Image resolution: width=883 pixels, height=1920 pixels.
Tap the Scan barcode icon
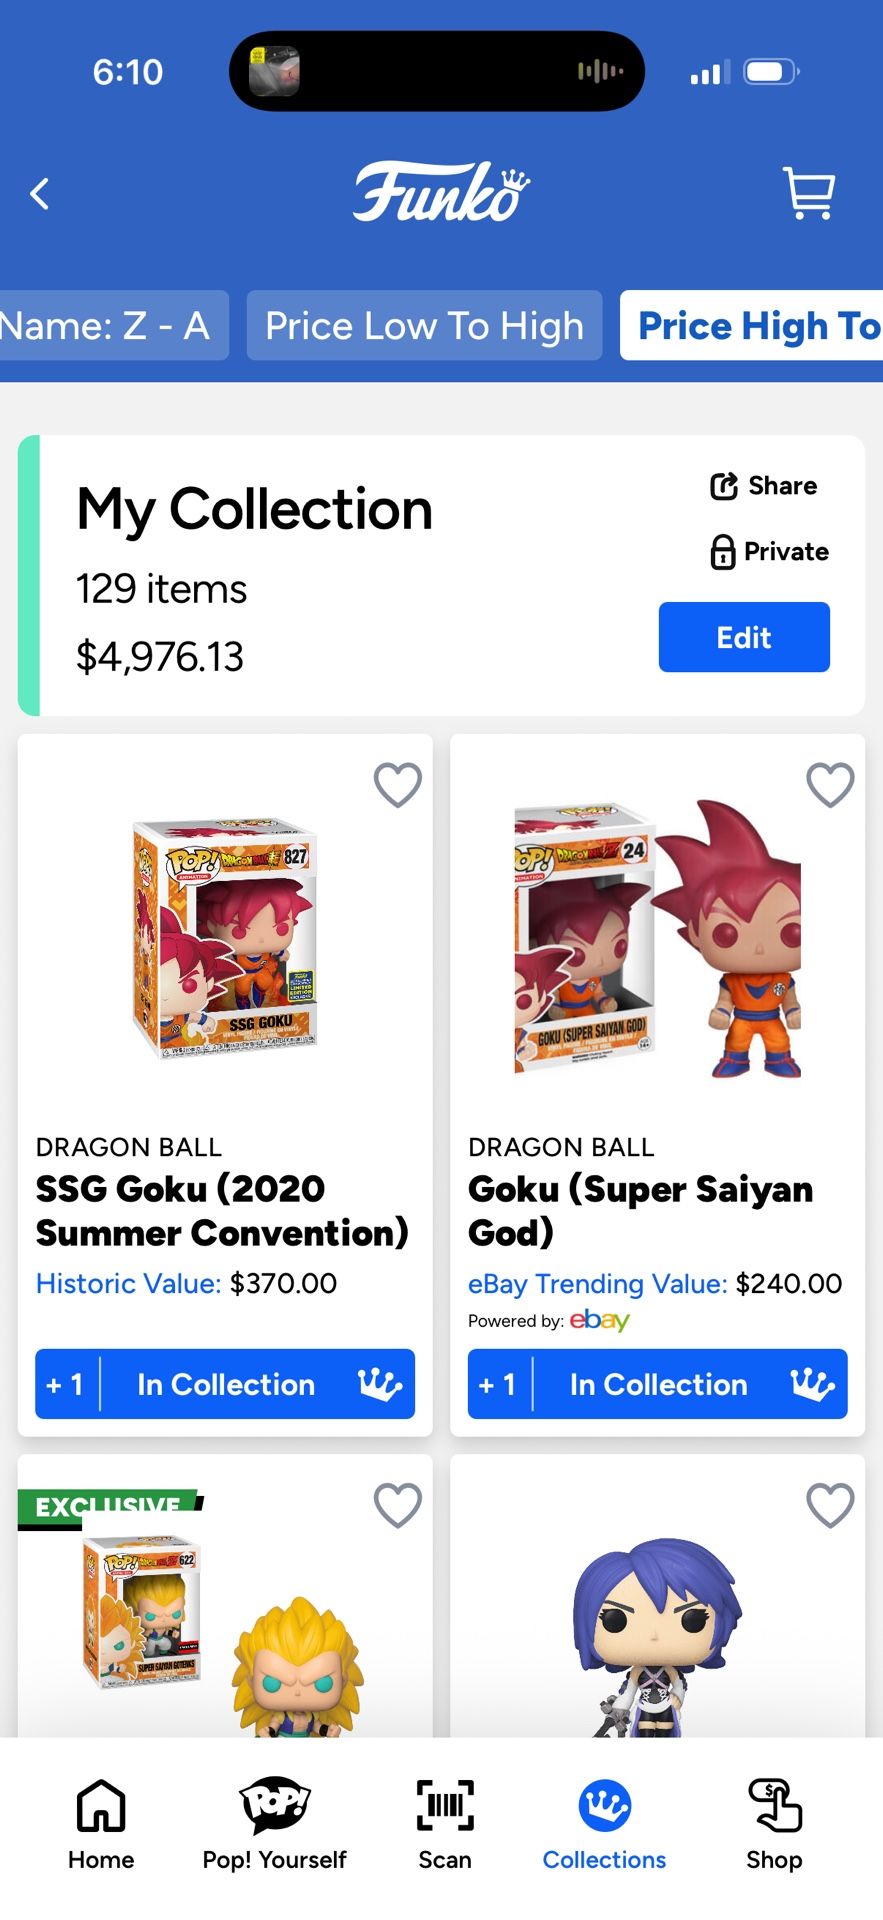coord(444,1806)
